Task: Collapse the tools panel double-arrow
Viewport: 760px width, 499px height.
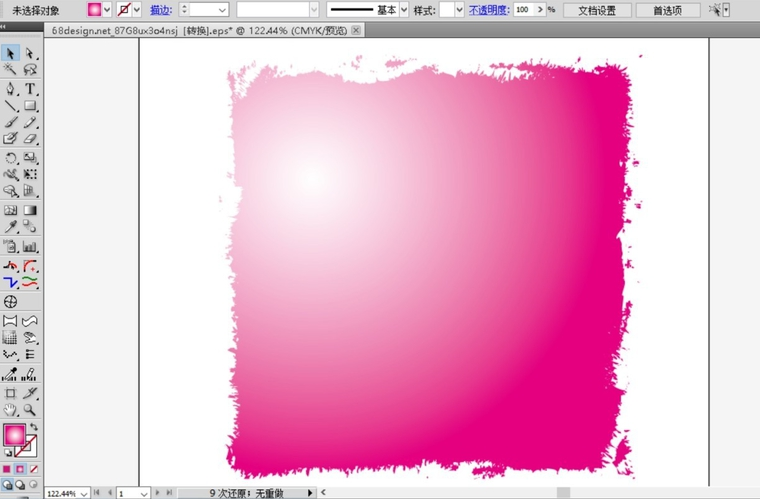Action: coord(3,27)
